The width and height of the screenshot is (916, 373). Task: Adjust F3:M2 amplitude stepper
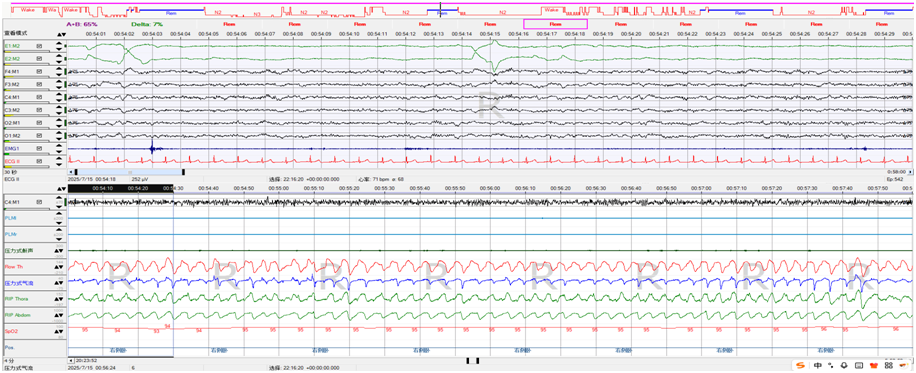(60, 84)
